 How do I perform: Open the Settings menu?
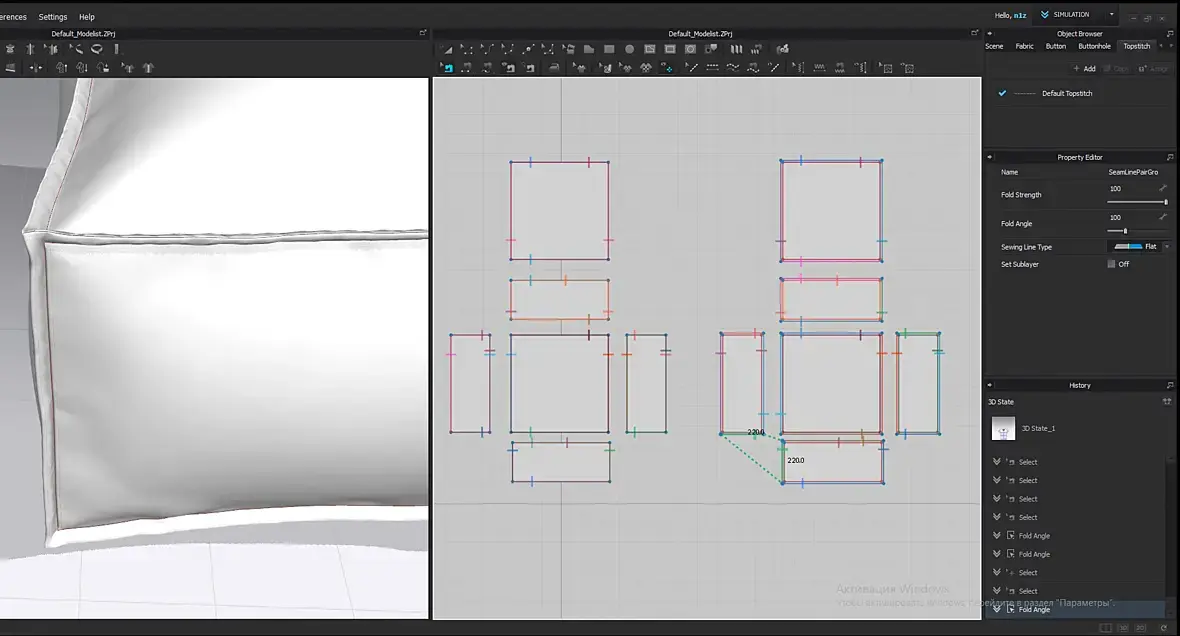(53, 17)
